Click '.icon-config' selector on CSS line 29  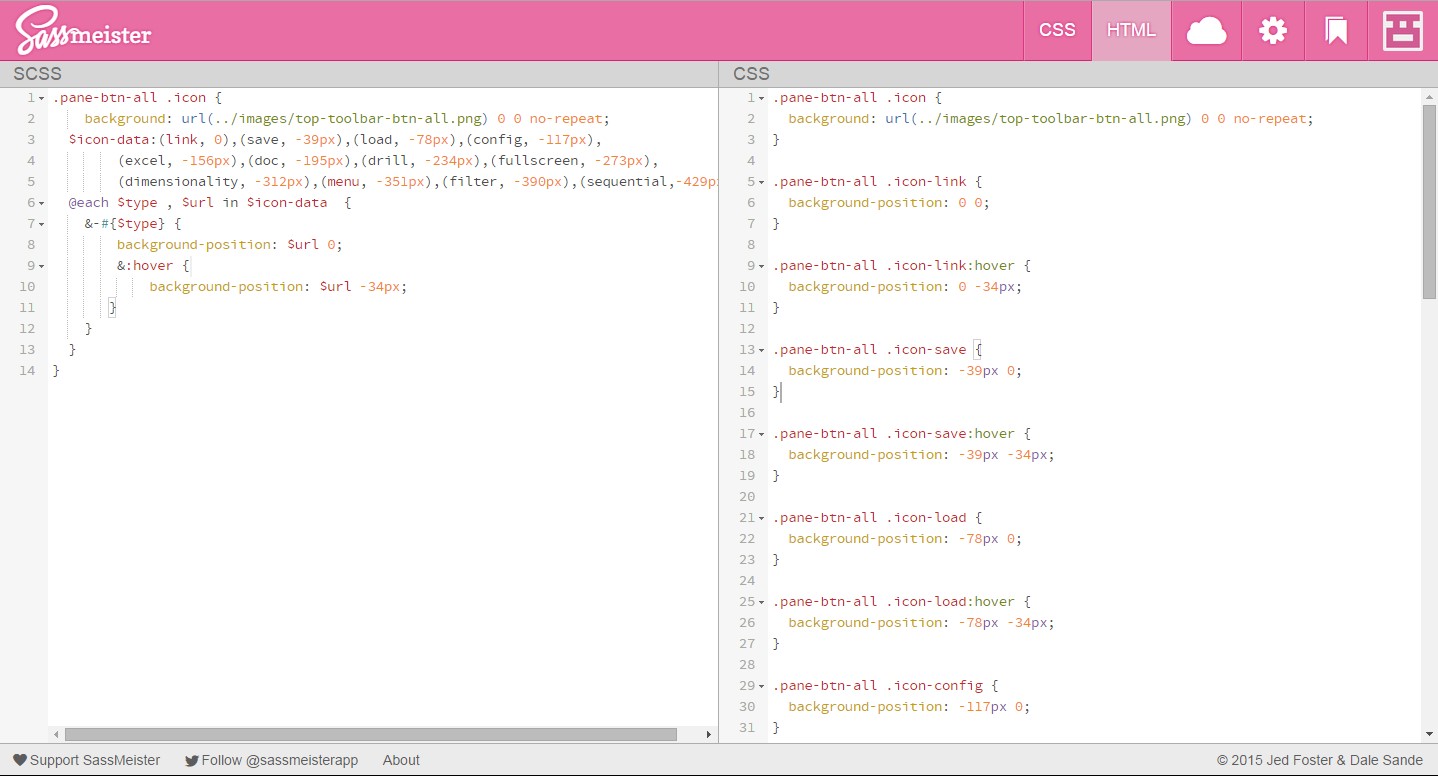934,686
